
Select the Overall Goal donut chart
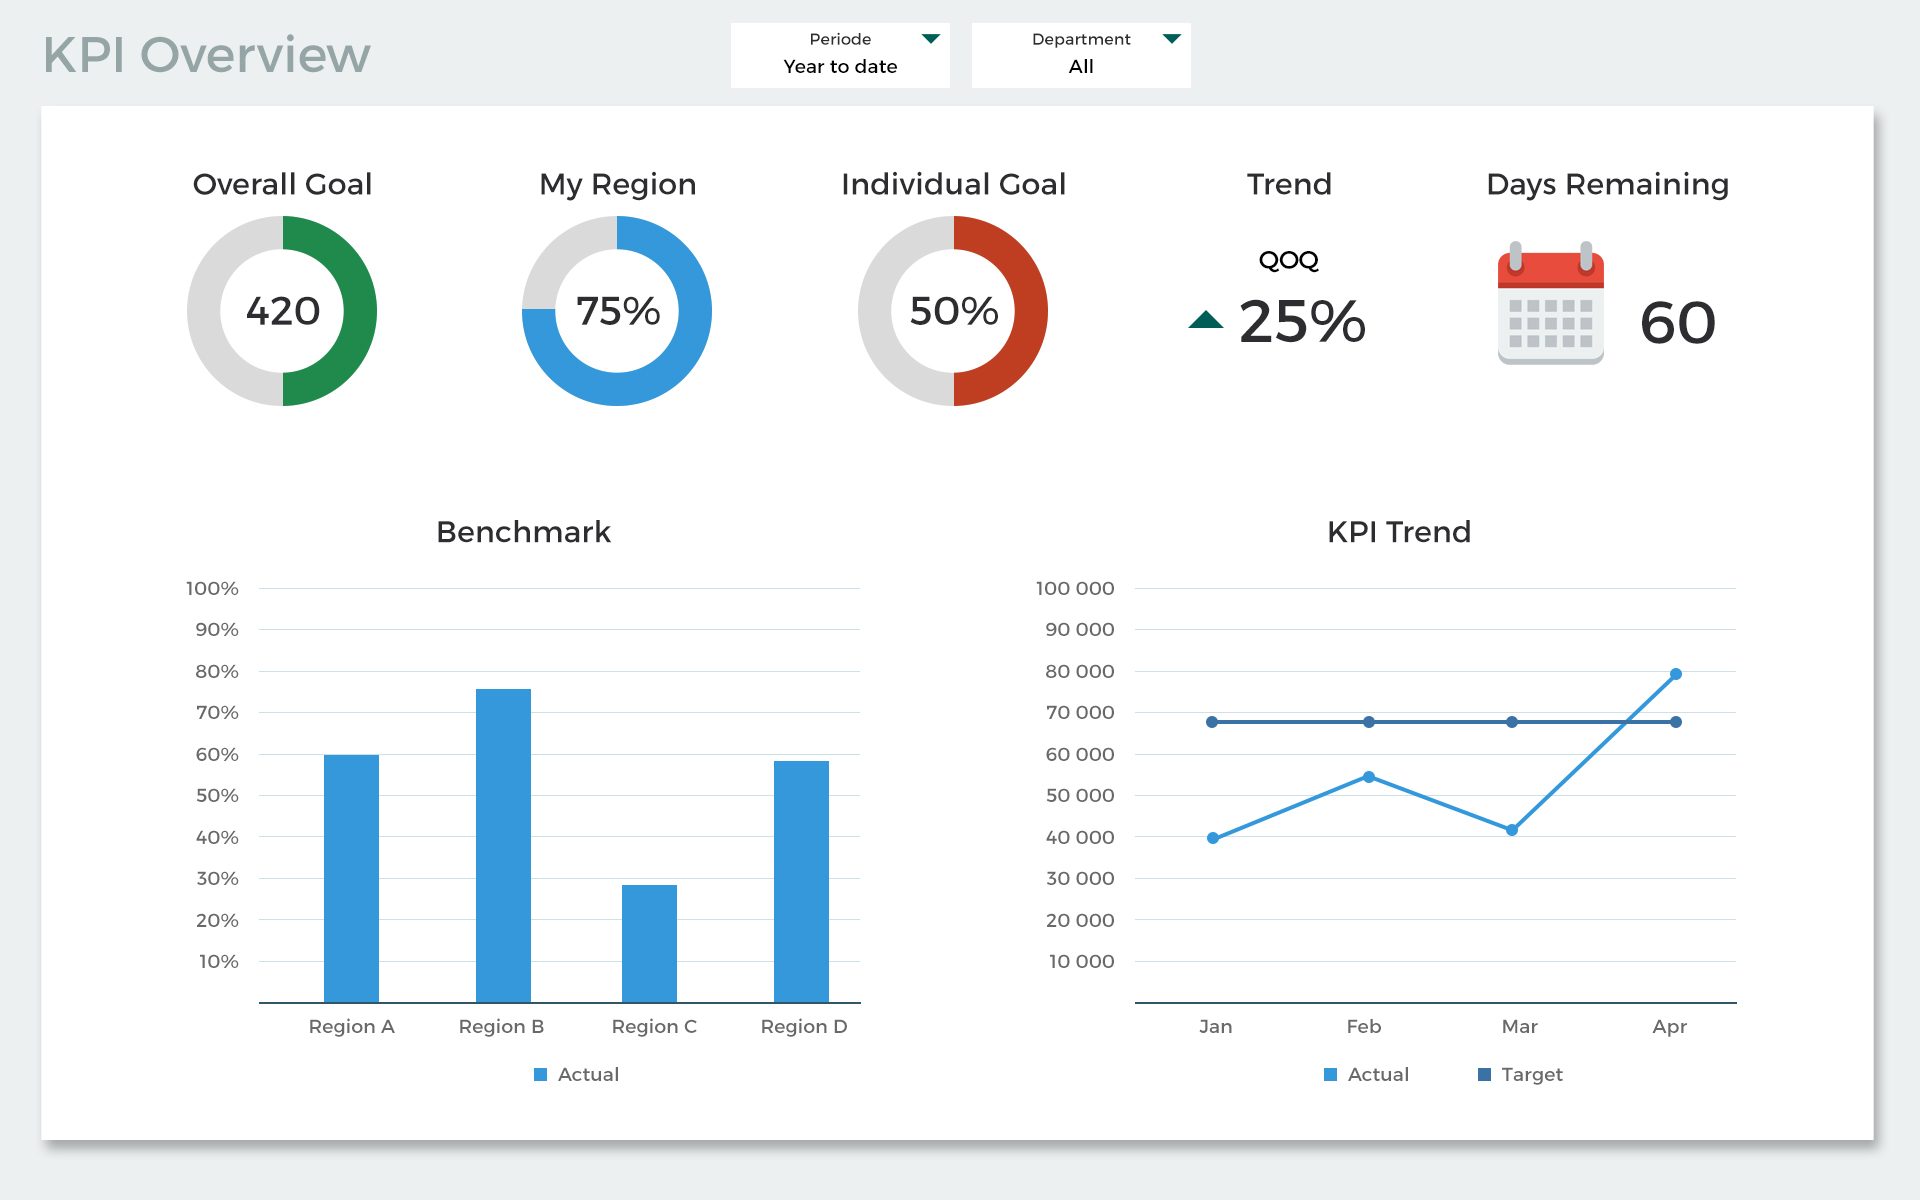[282, 311]
